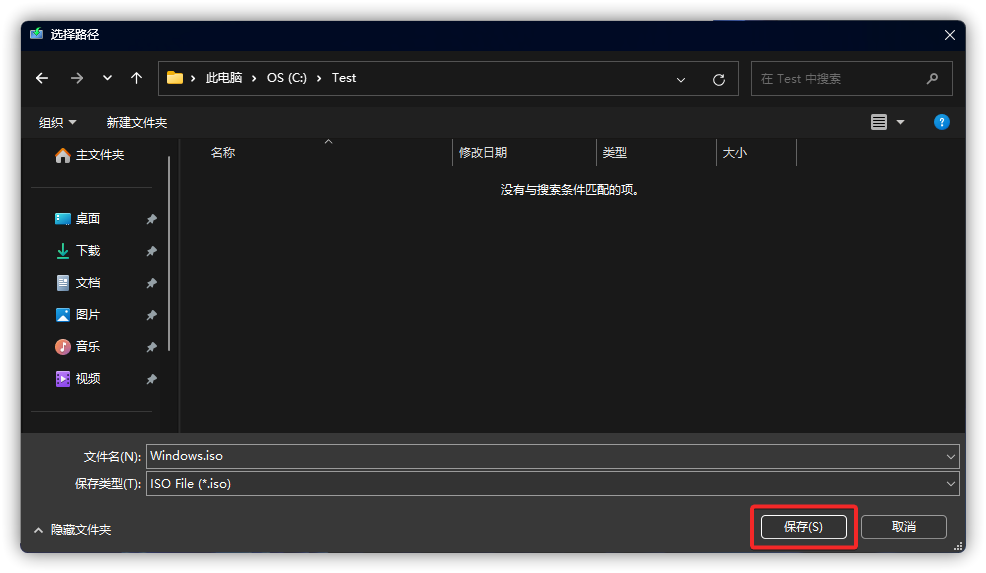Select OS (C:) in the address path
Screen dimensions: 986x573
[x=287, y=78]
